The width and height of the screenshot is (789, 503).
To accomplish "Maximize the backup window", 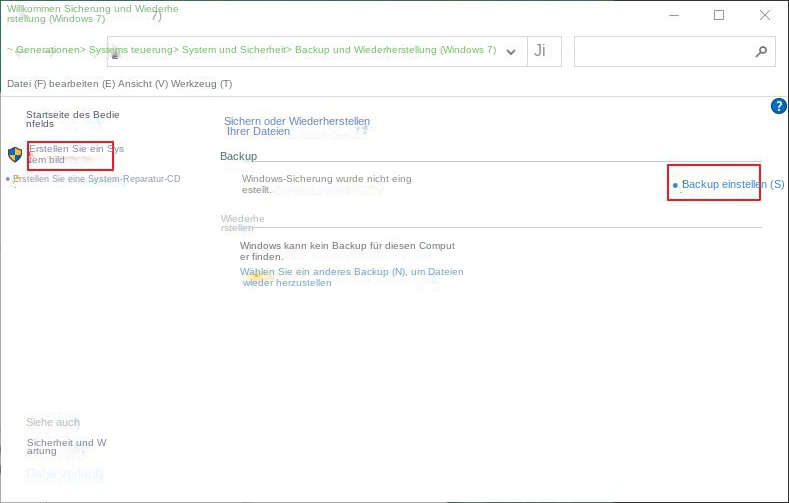I will [718, 15].
